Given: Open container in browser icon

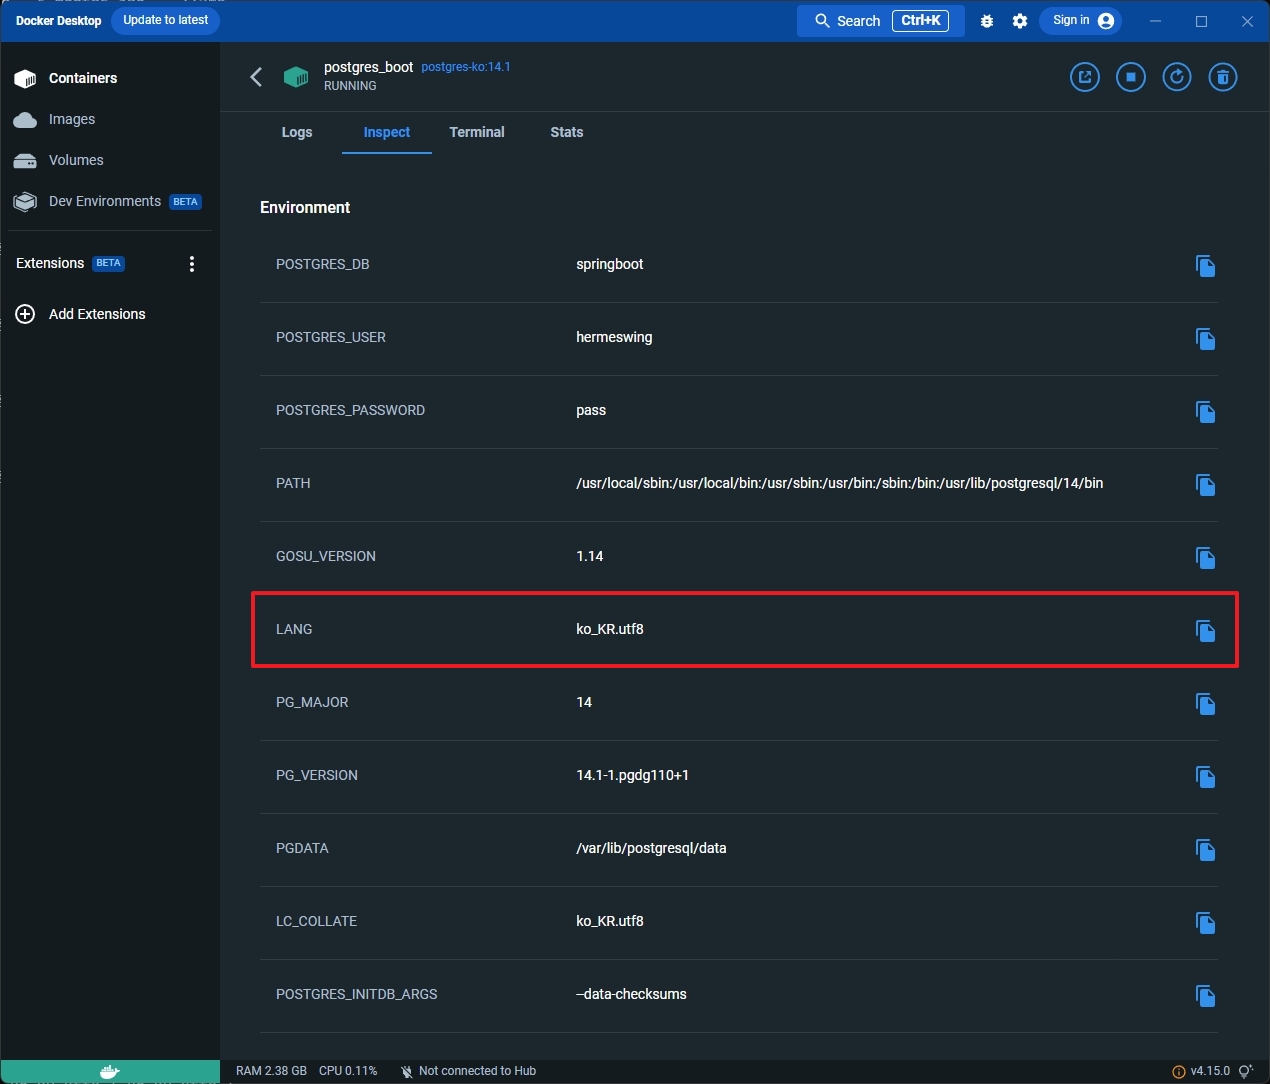Looking at the screenshot, I should (x=1085, y=77).
